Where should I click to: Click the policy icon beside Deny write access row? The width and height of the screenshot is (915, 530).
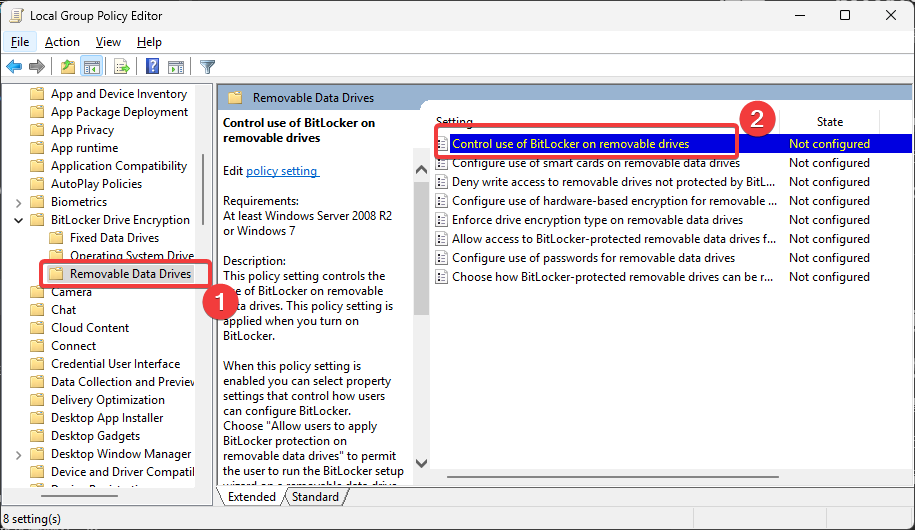coord(442,182)
